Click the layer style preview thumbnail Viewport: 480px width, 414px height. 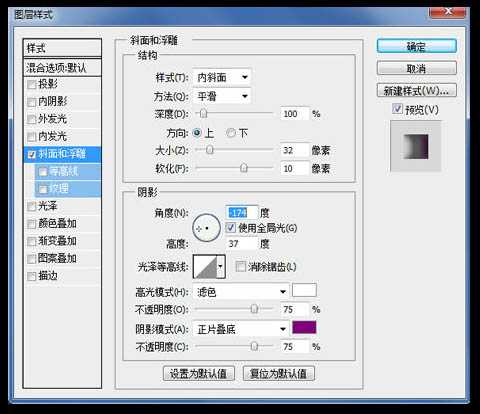click(416, 147)
